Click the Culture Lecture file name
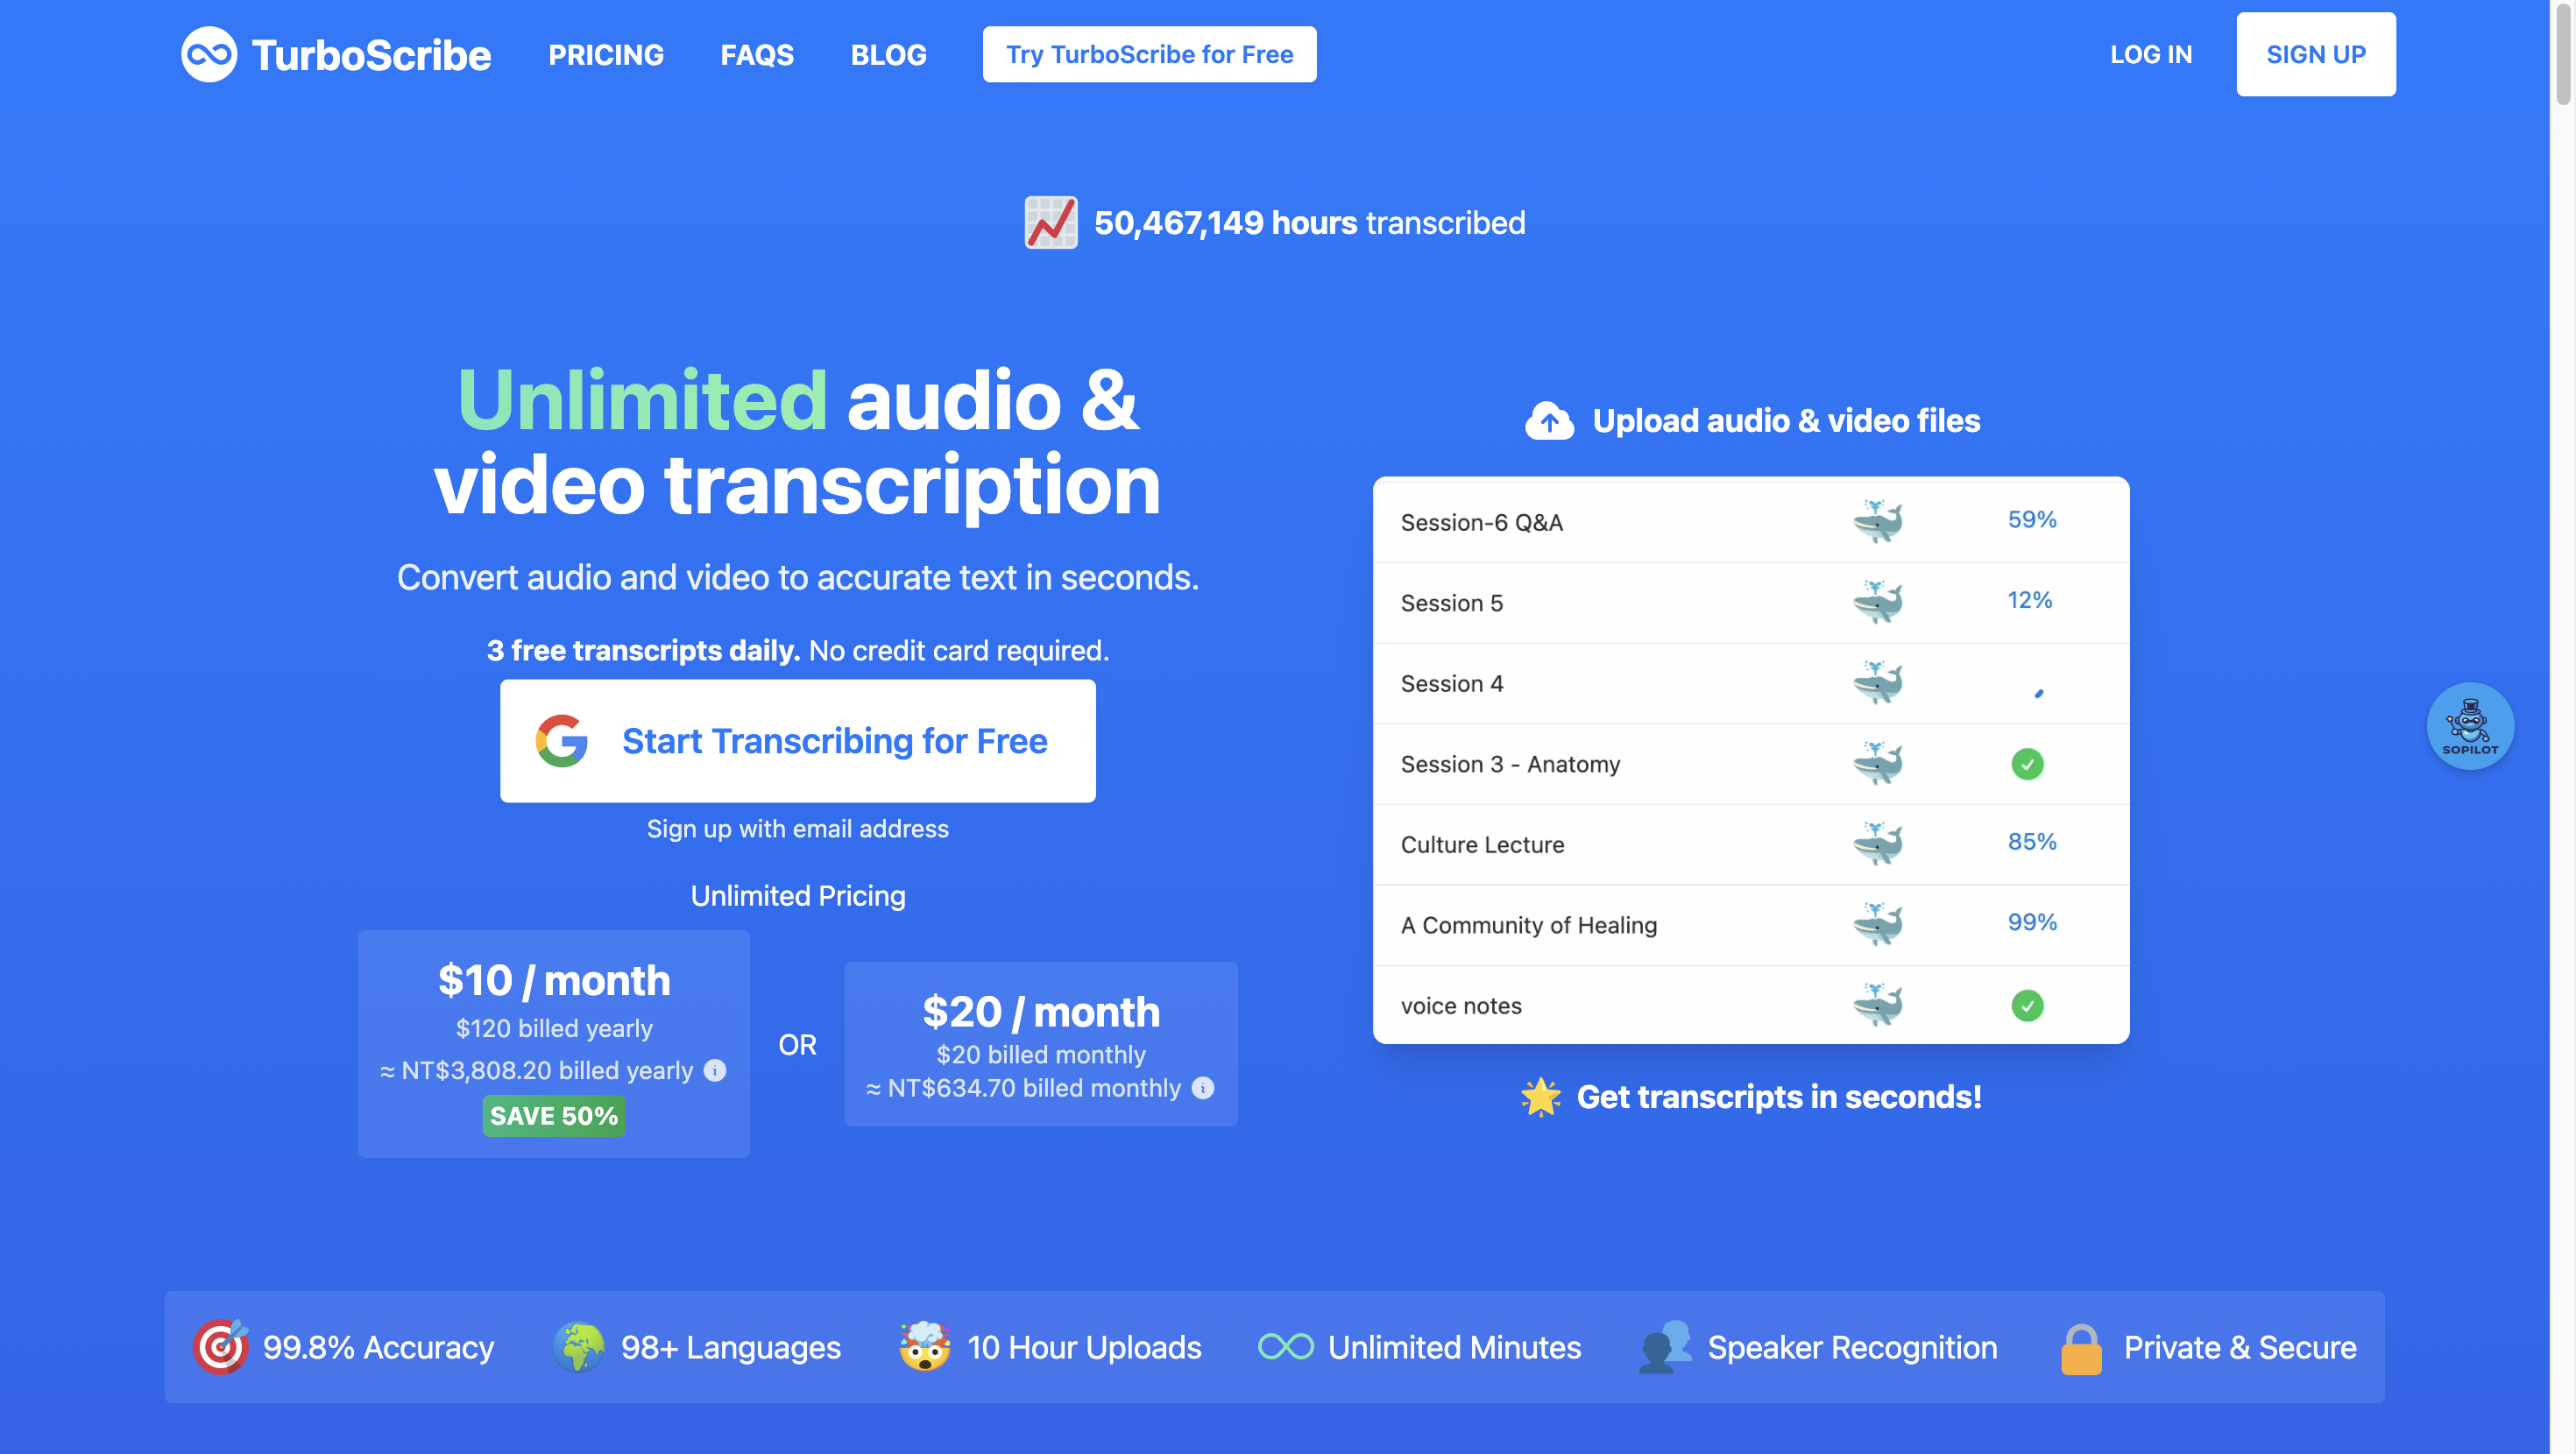The image size is (2576, 1454). (x=1482, y=844)
